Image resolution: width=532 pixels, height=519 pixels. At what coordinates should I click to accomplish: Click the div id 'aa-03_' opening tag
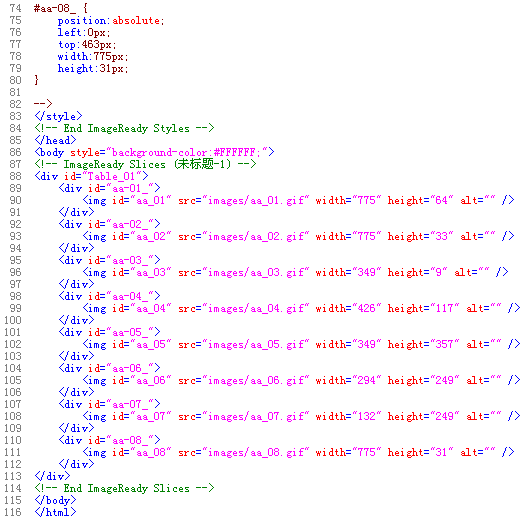coord(109,261)
